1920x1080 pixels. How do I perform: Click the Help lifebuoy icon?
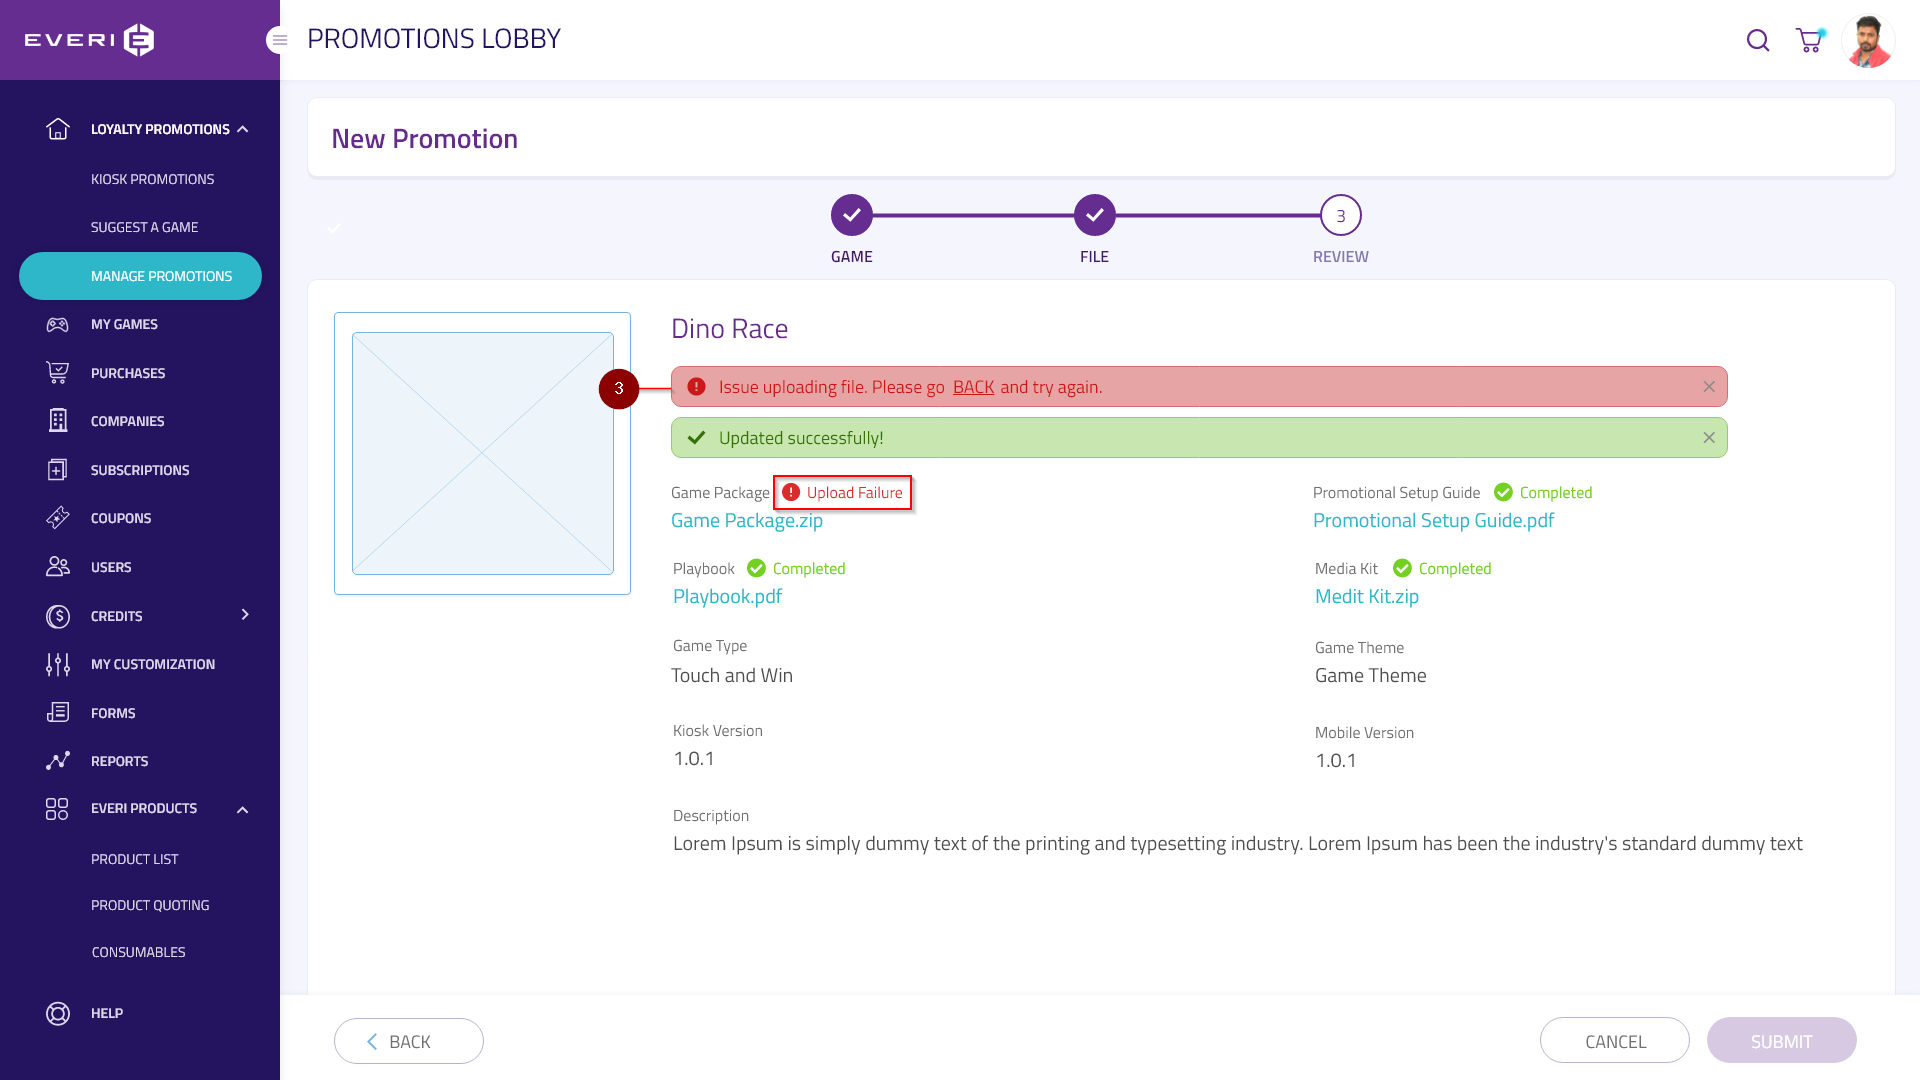(x=58, y=1013)
